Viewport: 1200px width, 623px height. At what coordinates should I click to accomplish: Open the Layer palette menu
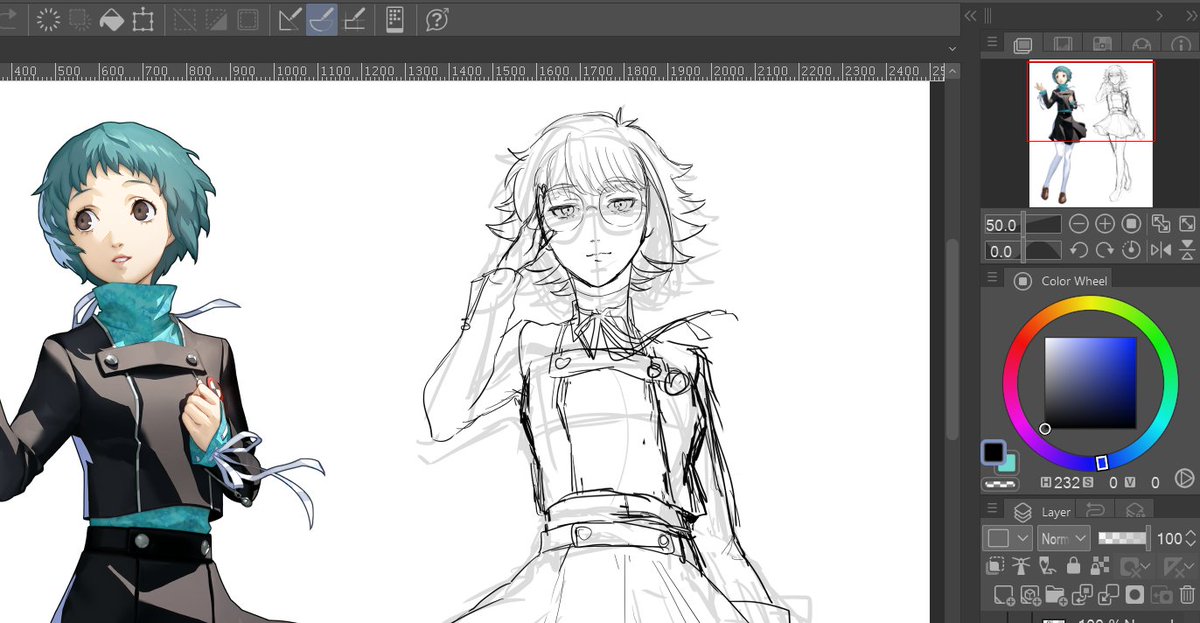(992, 508)
